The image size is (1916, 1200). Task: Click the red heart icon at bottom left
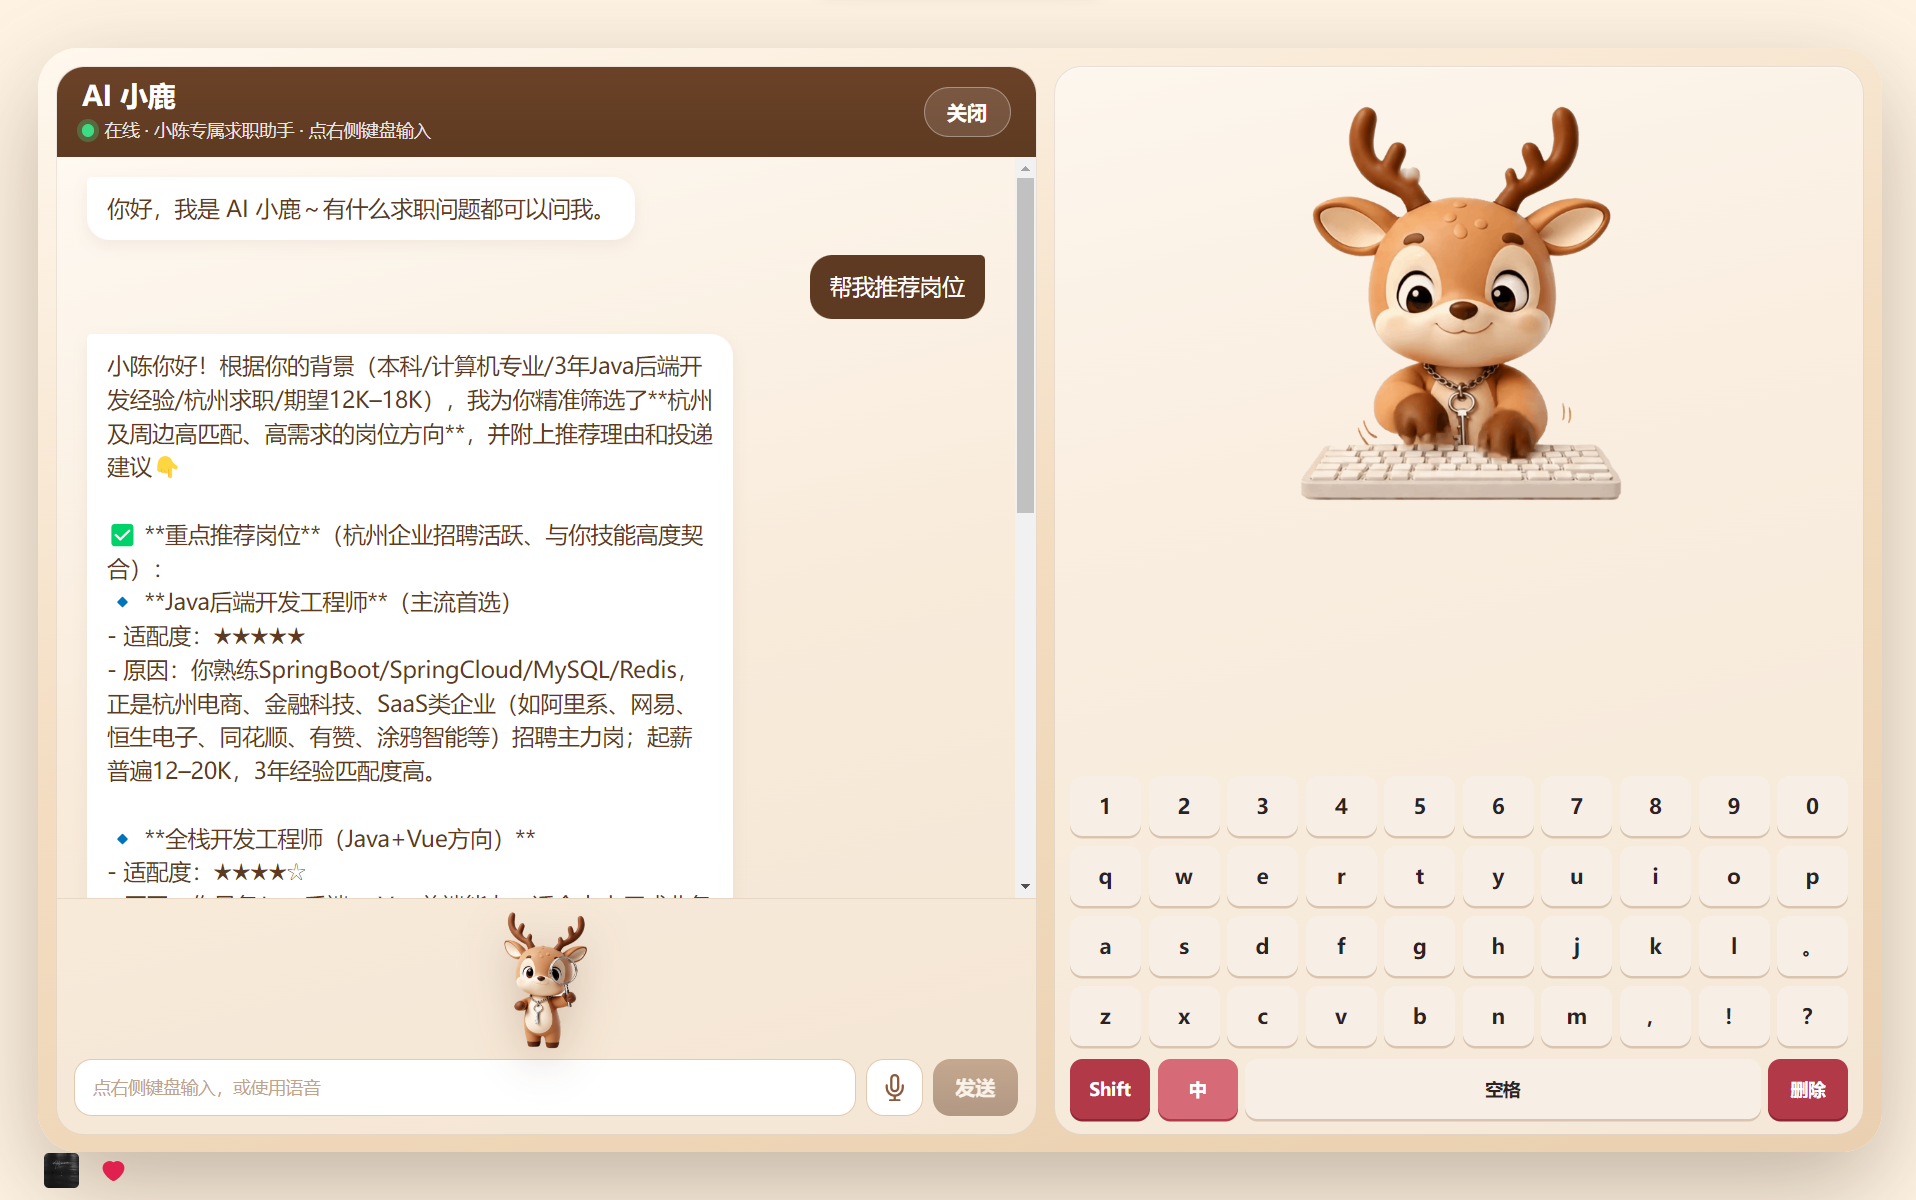[x=113, y=1170]
